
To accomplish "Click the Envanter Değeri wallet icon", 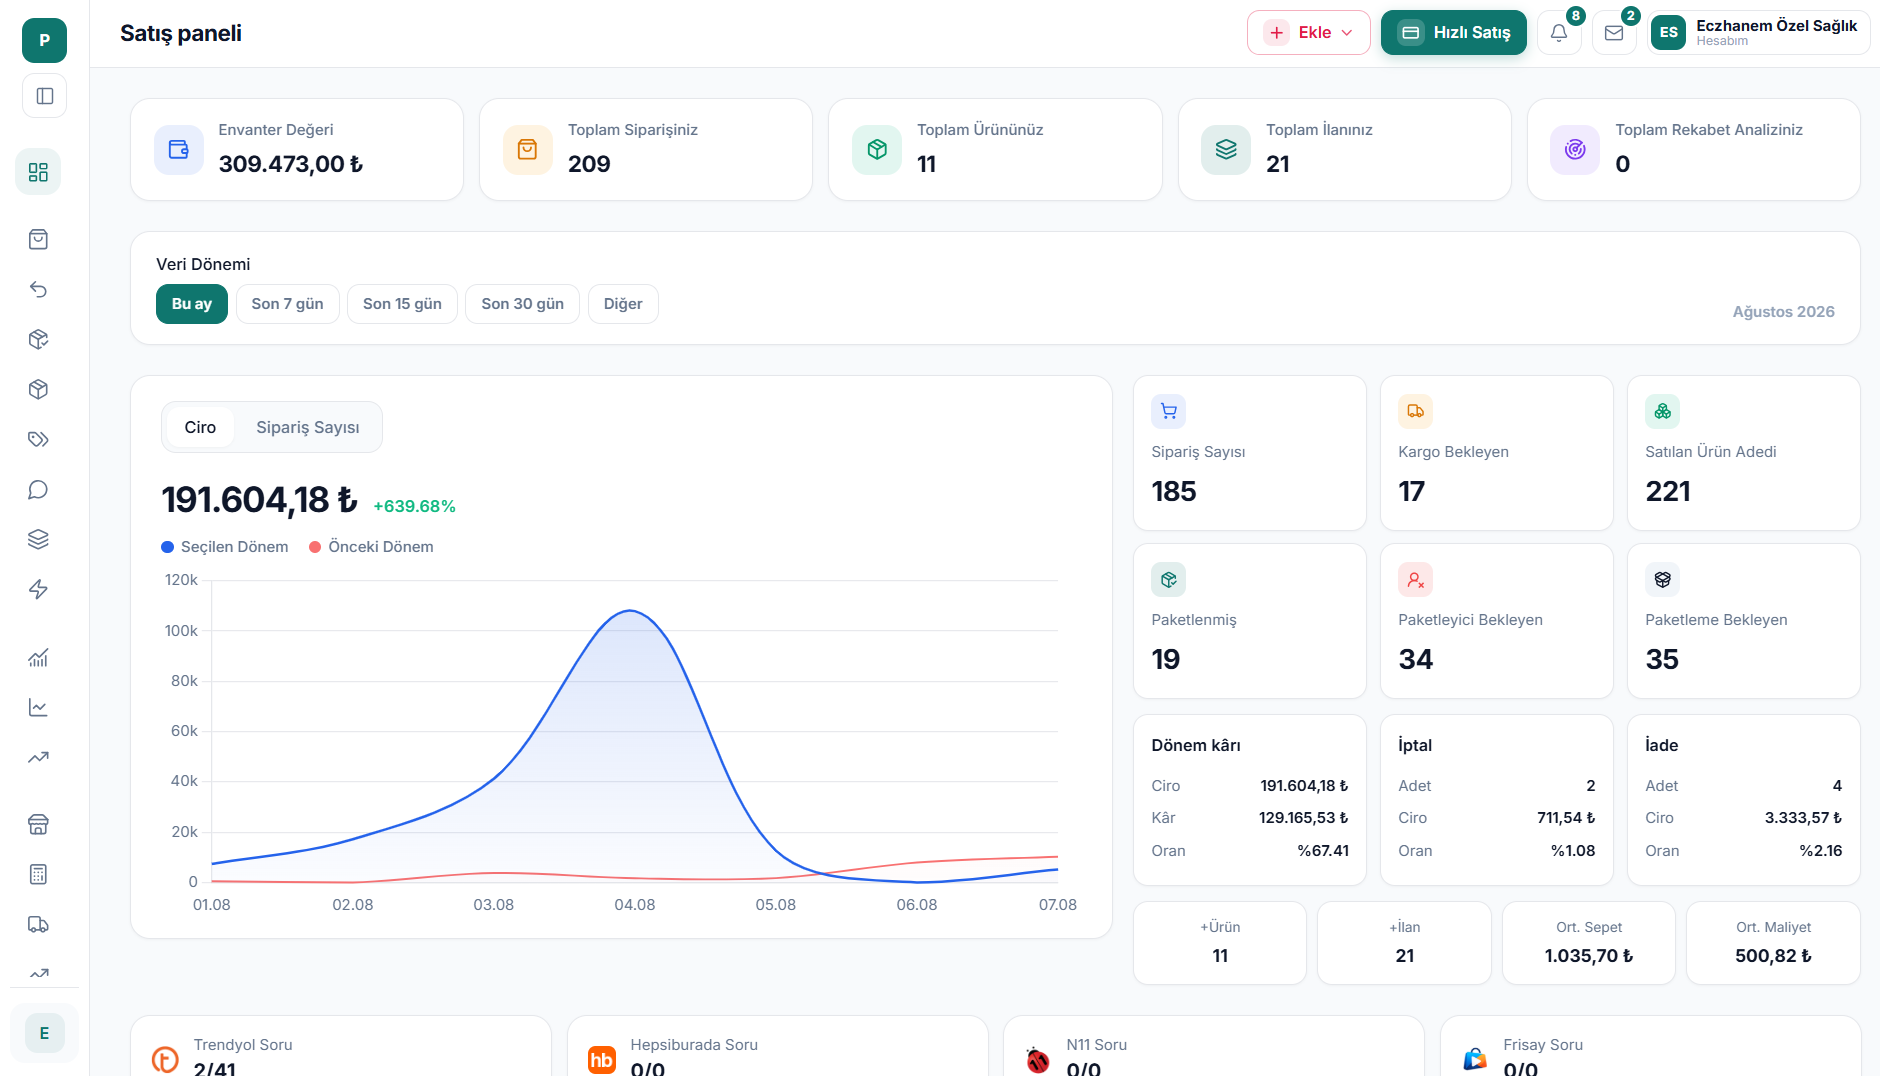I will point(179,149).
